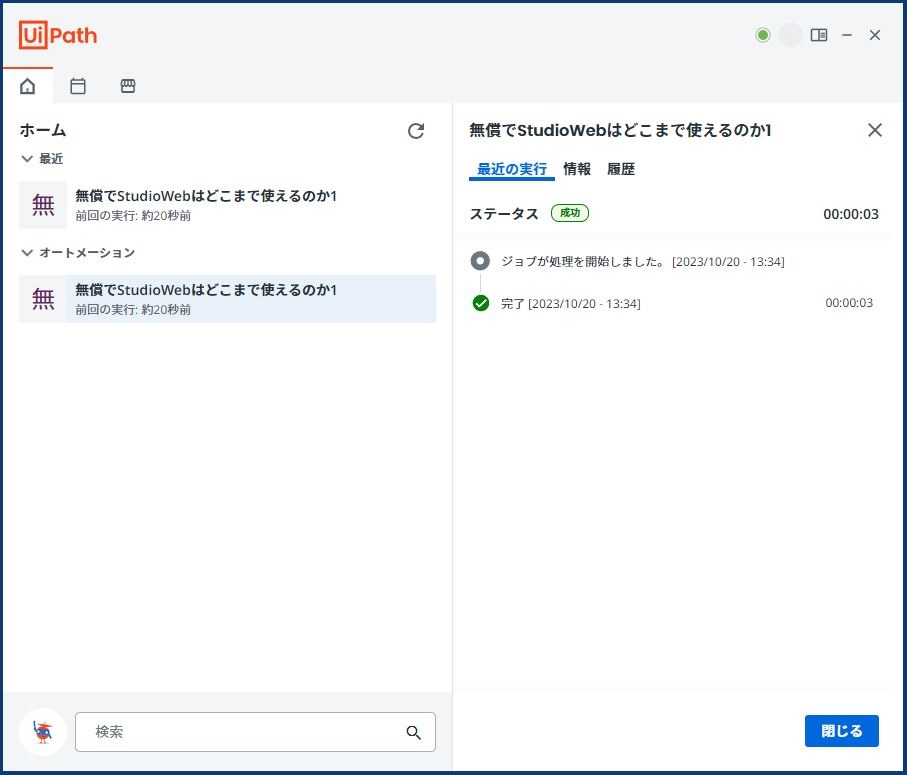The image size is (907, 775).
Task: Click the 成功 status badge
Action: click(570, 213)
